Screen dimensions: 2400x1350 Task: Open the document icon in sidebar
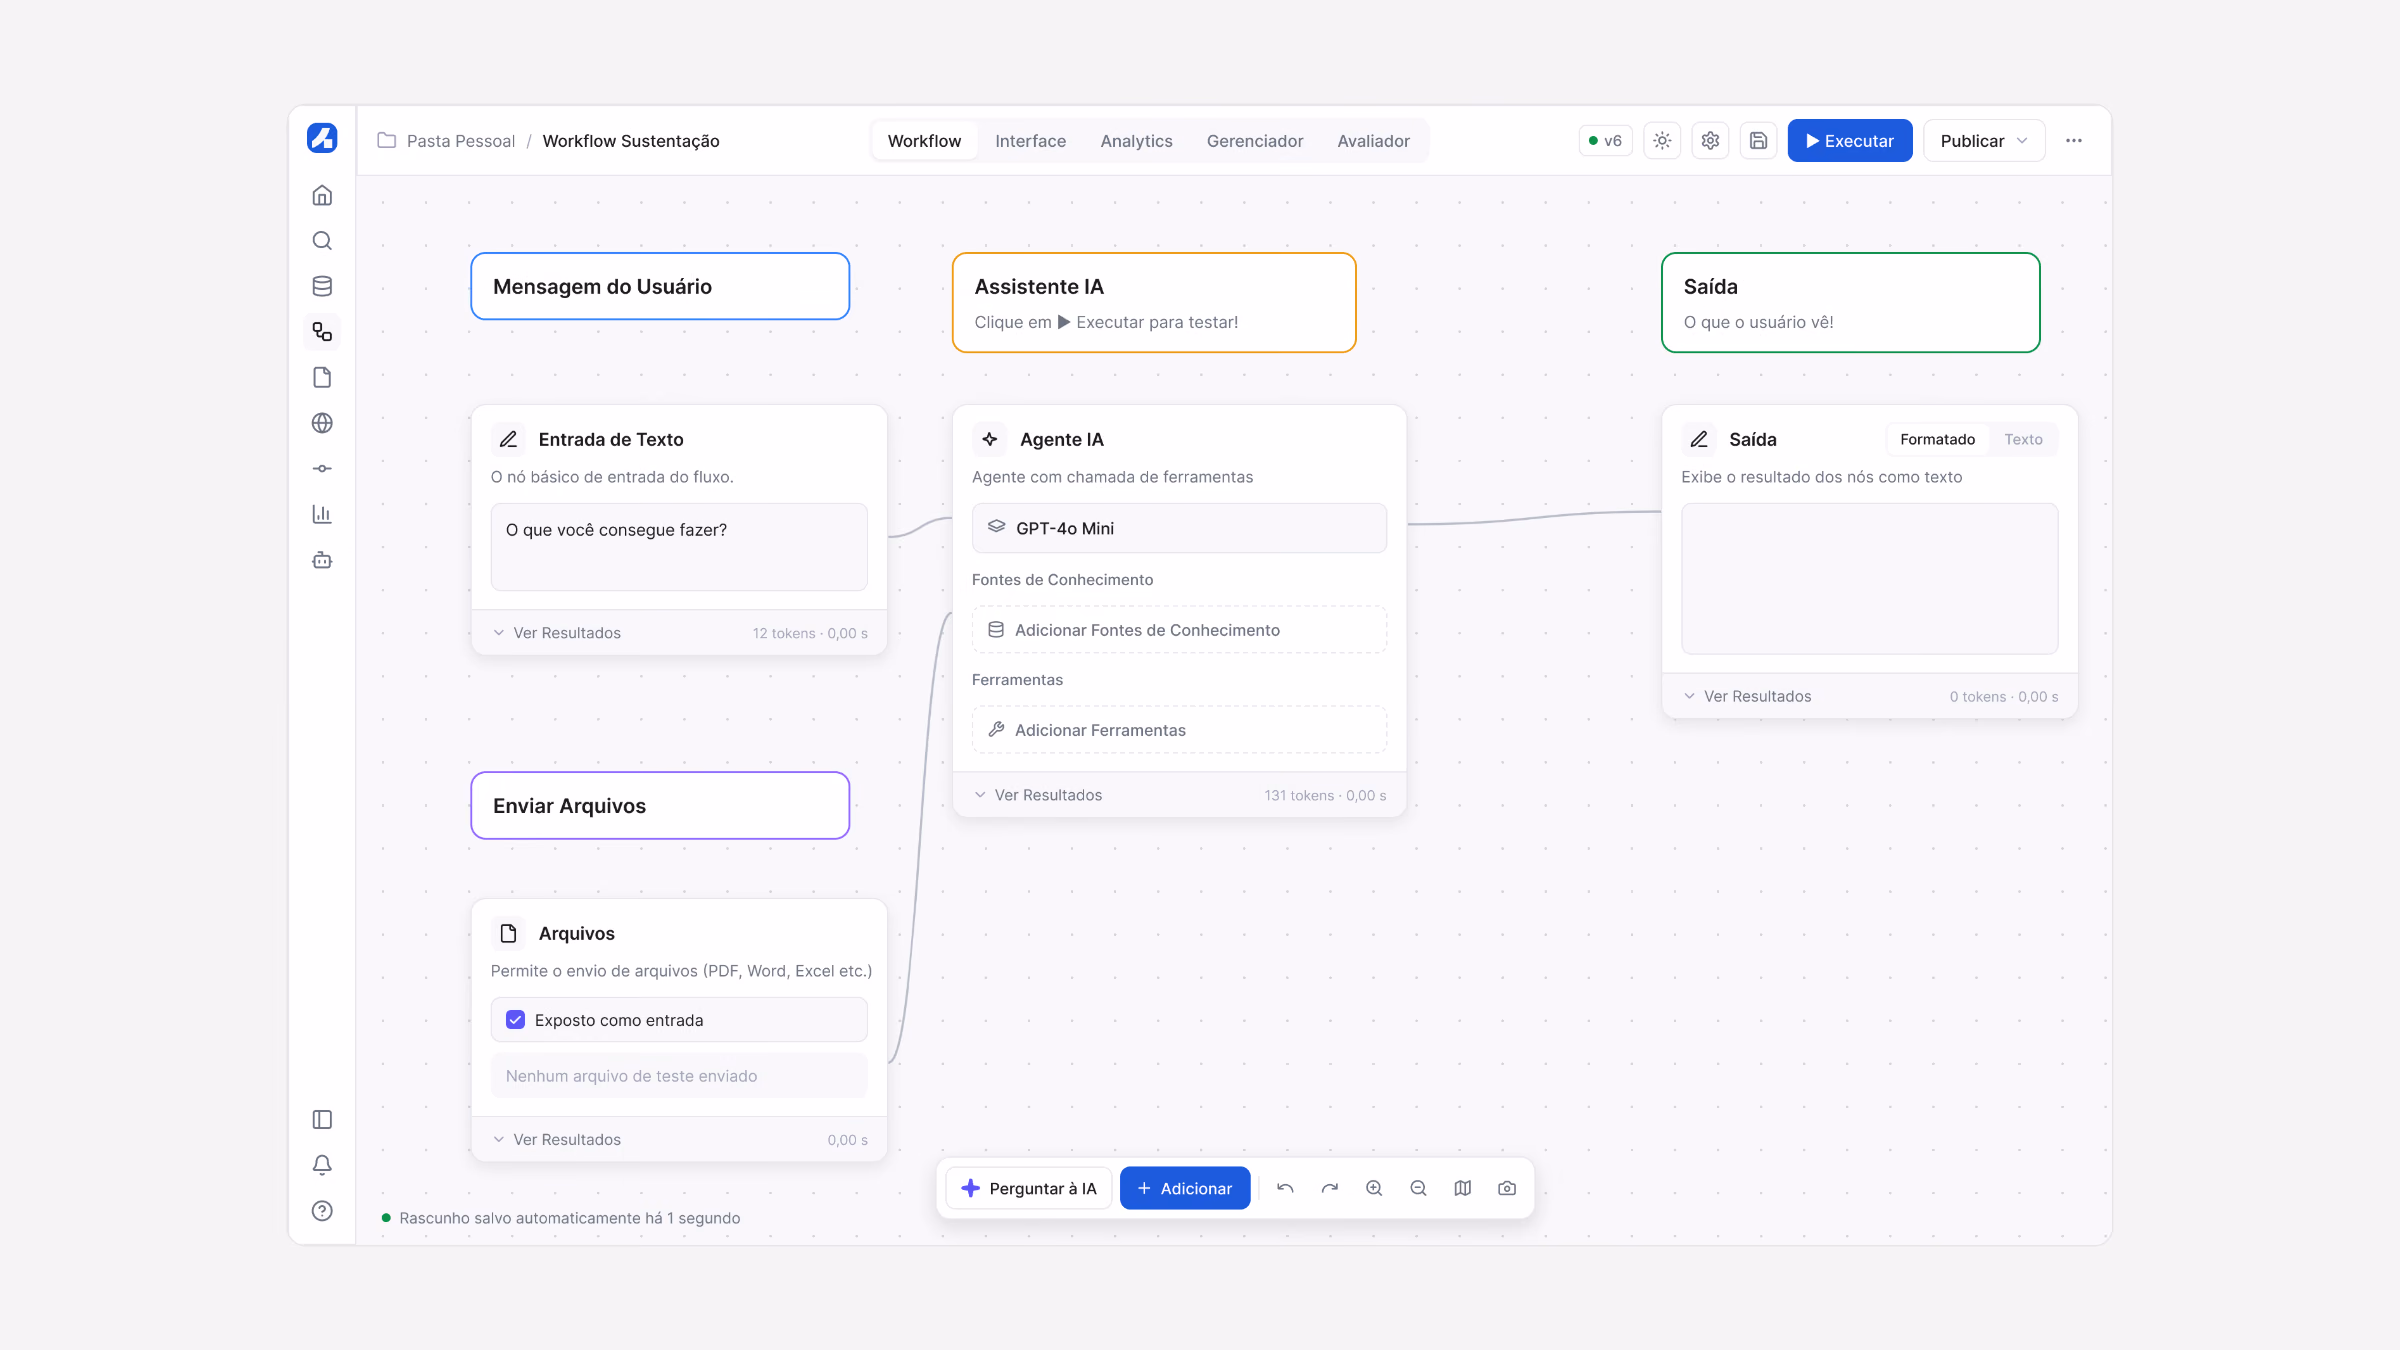click(x=322, y=377)
